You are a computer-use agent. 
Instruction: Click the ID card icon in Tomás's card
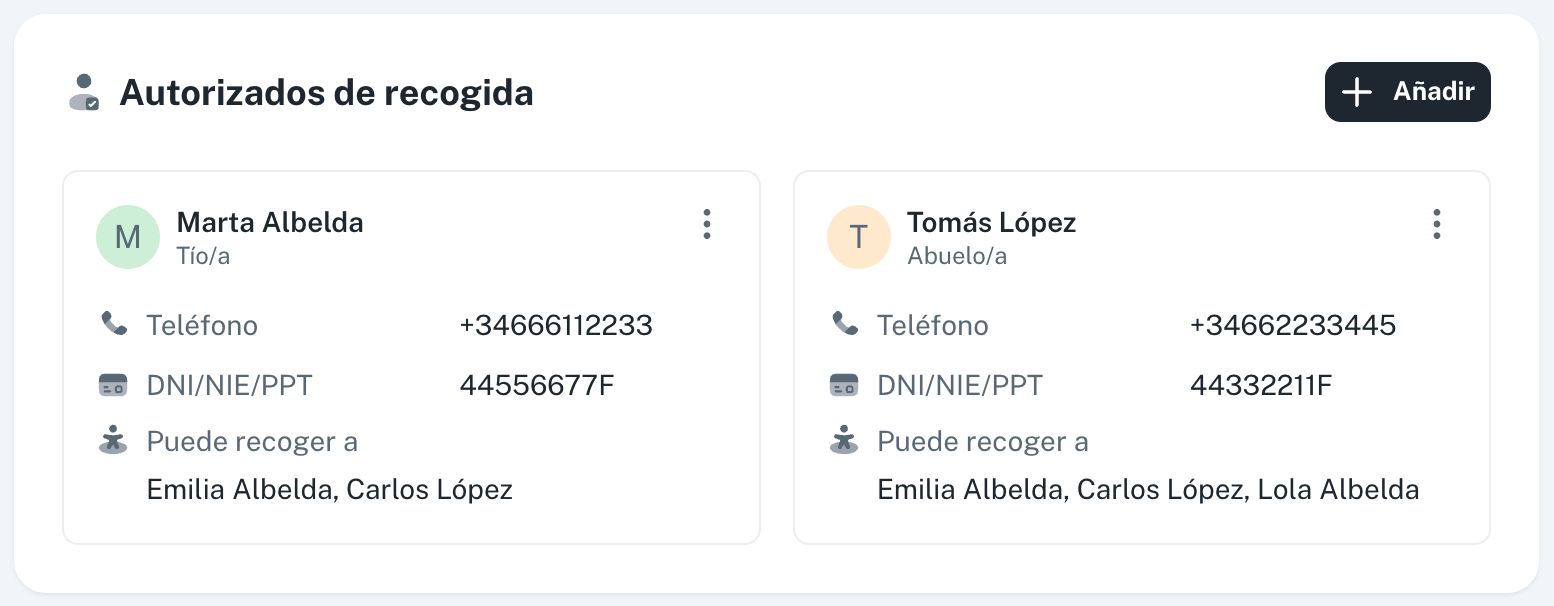coord(845,385)
